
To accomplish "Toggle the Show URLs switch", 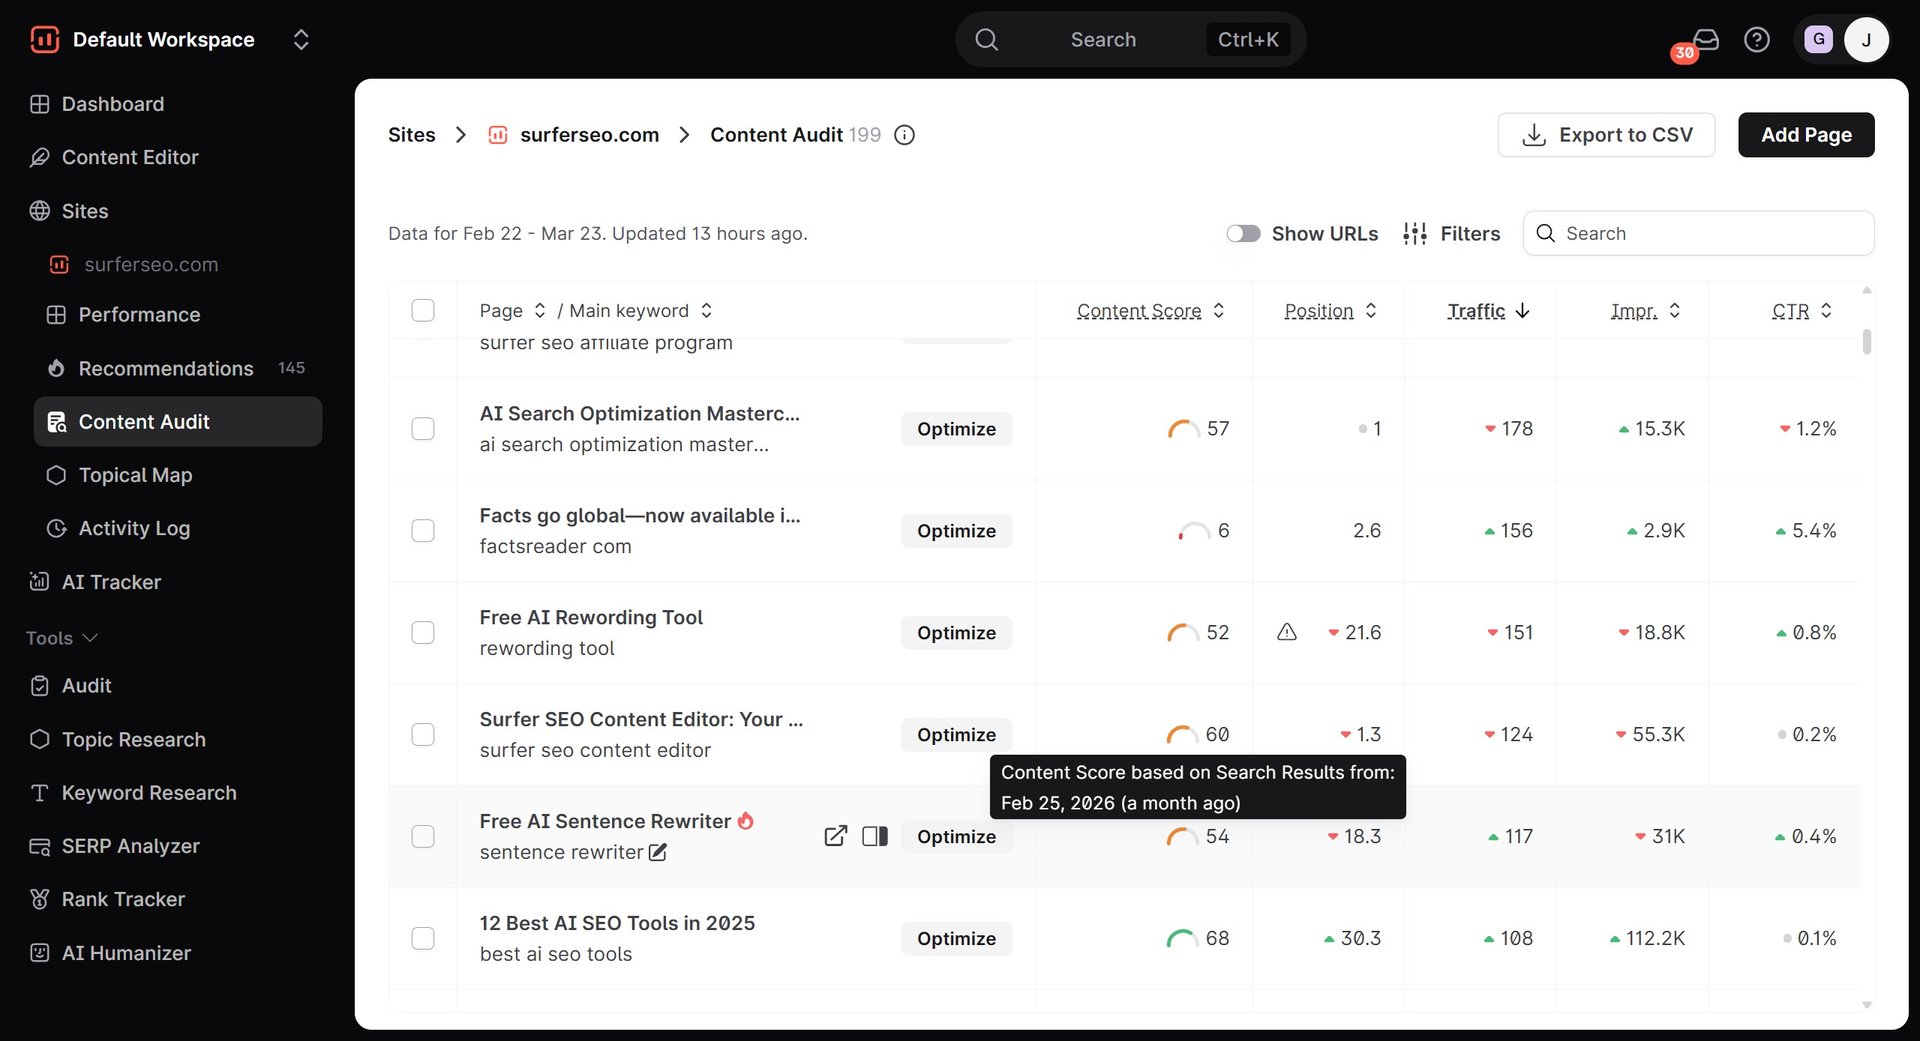I will tap(1243, 233).
